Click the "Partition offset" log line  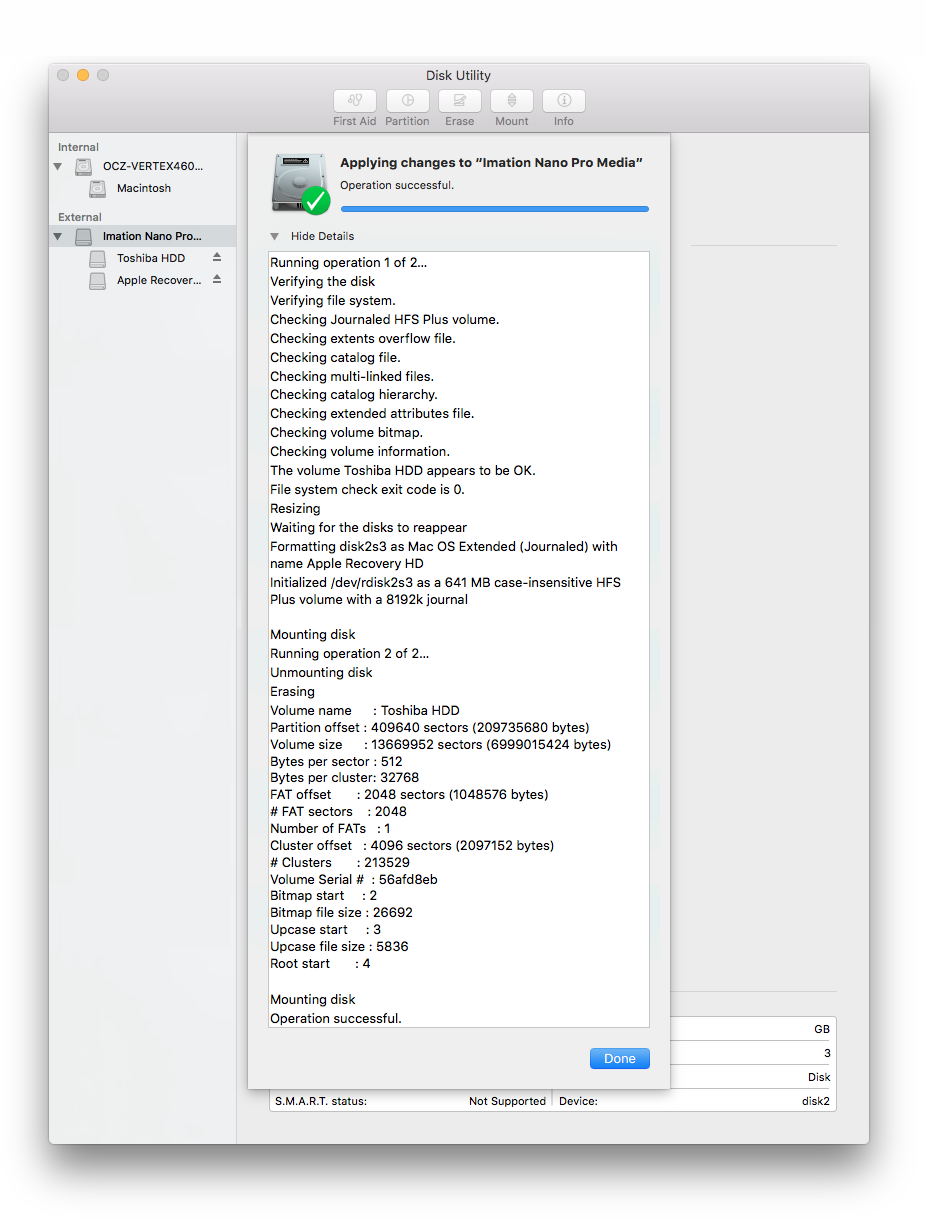coord(430,728)
